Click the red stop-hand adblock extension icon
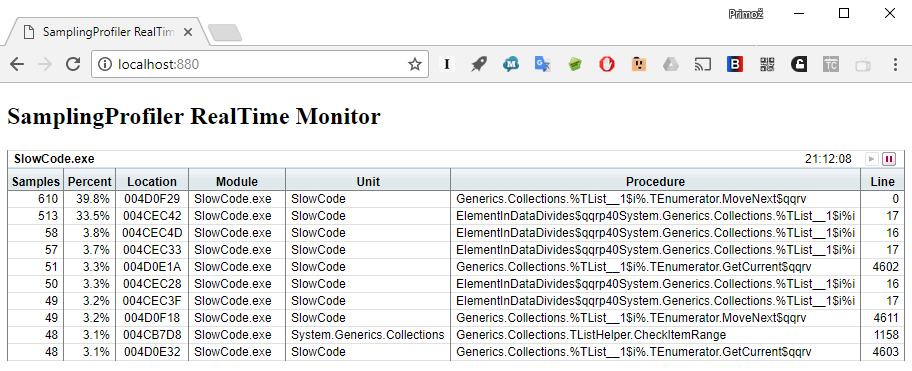This screenshot has height=371, width=912. coord(607,64)
